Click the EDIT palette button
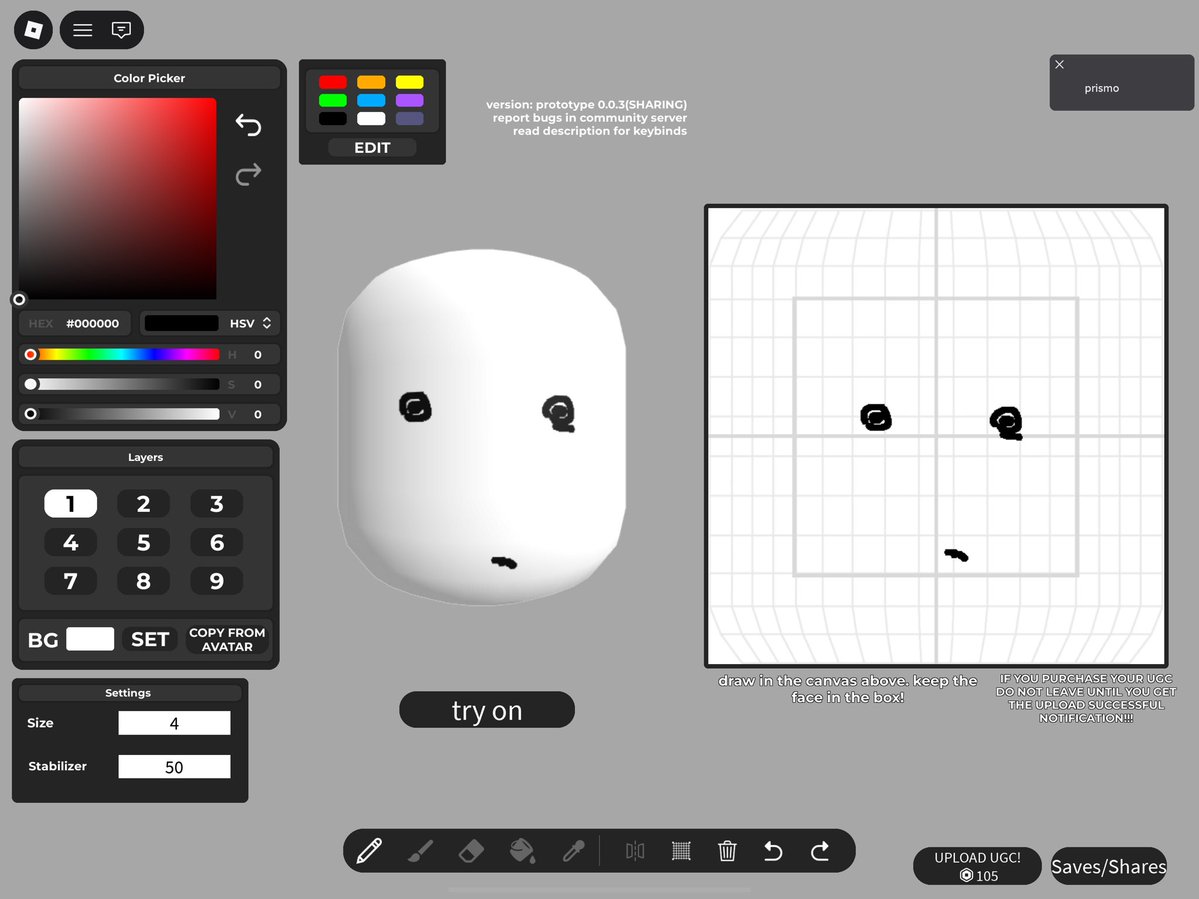 (372, 148)
